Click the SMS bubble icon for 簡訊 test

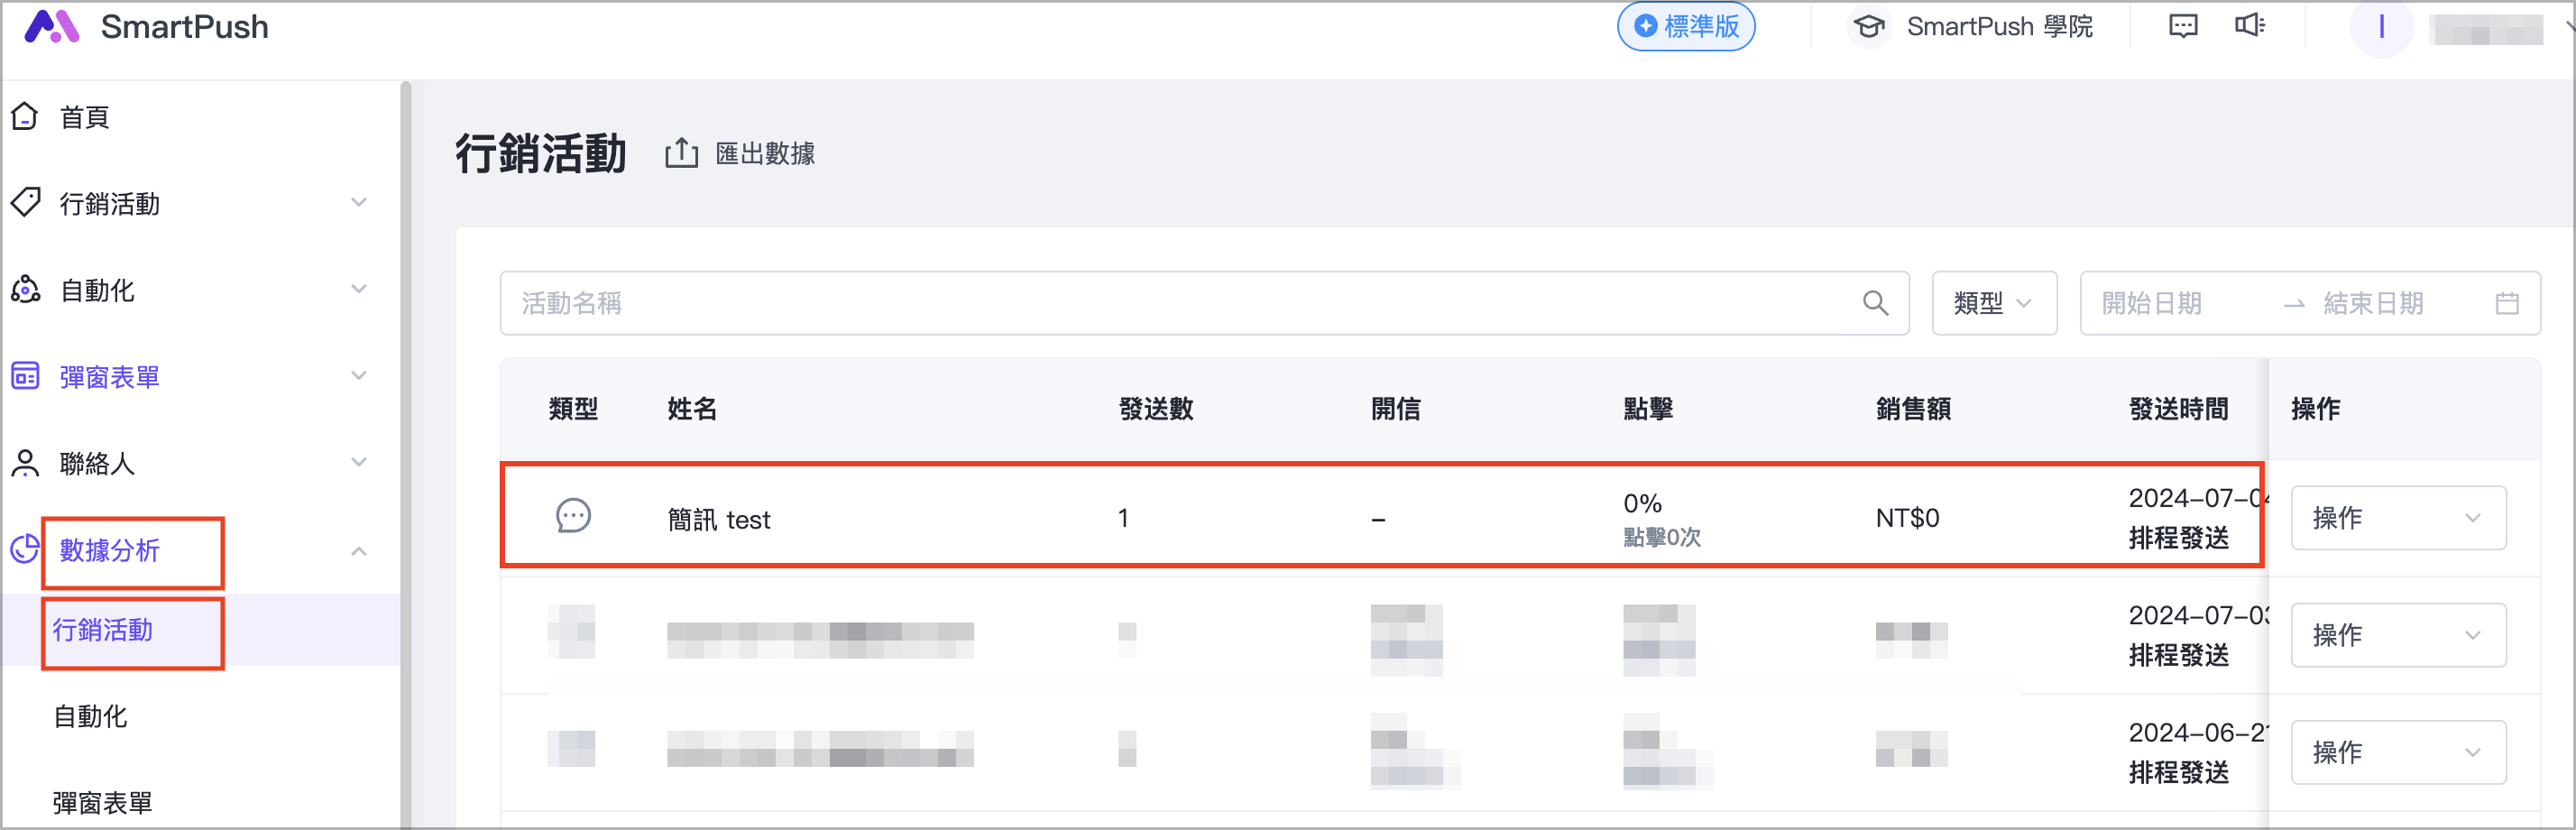point(573,517)
